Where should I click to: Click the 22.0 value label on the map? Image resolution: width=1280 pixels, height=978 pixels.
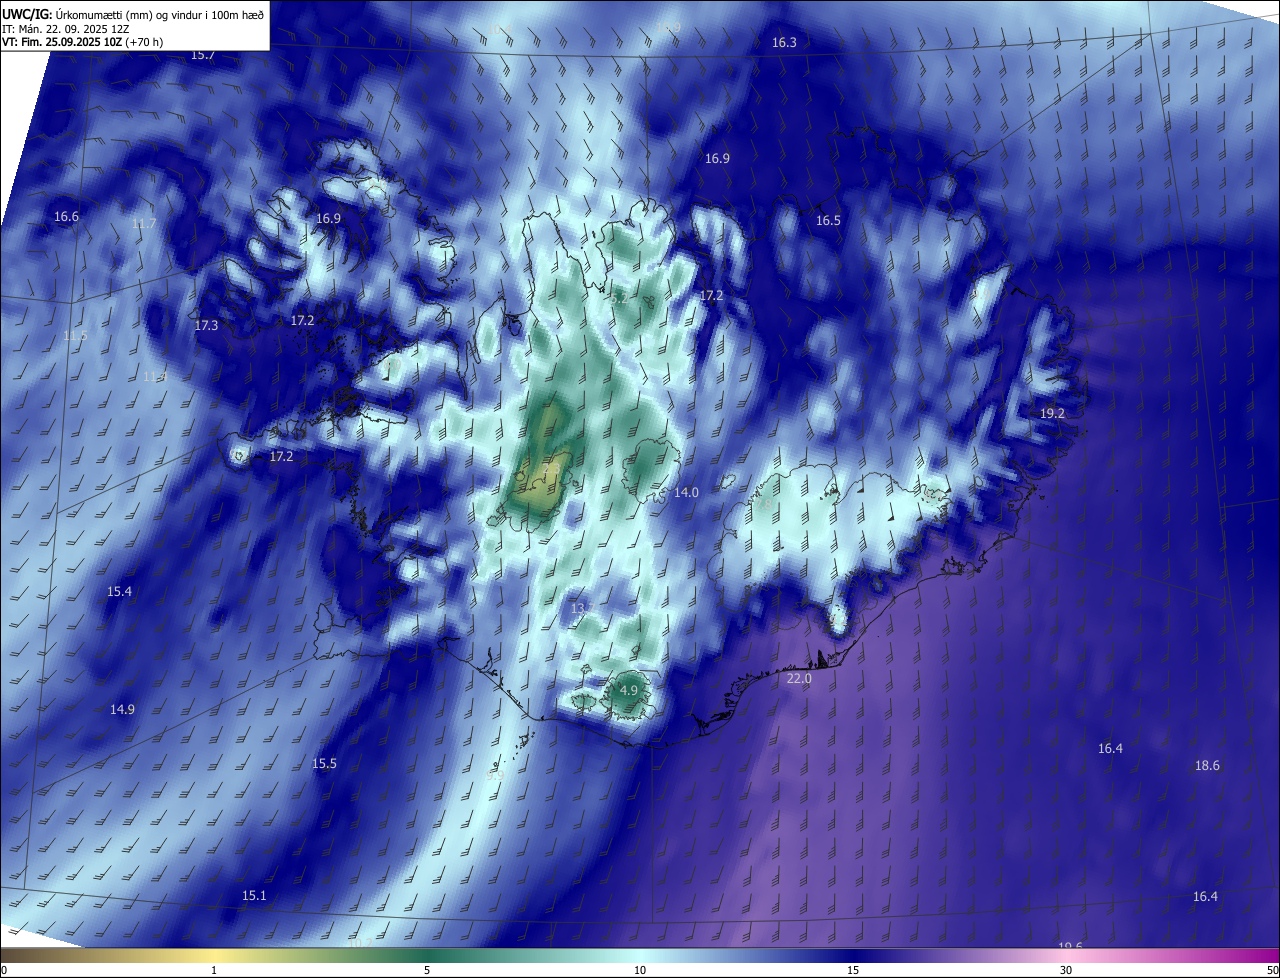tap(799, 679)
